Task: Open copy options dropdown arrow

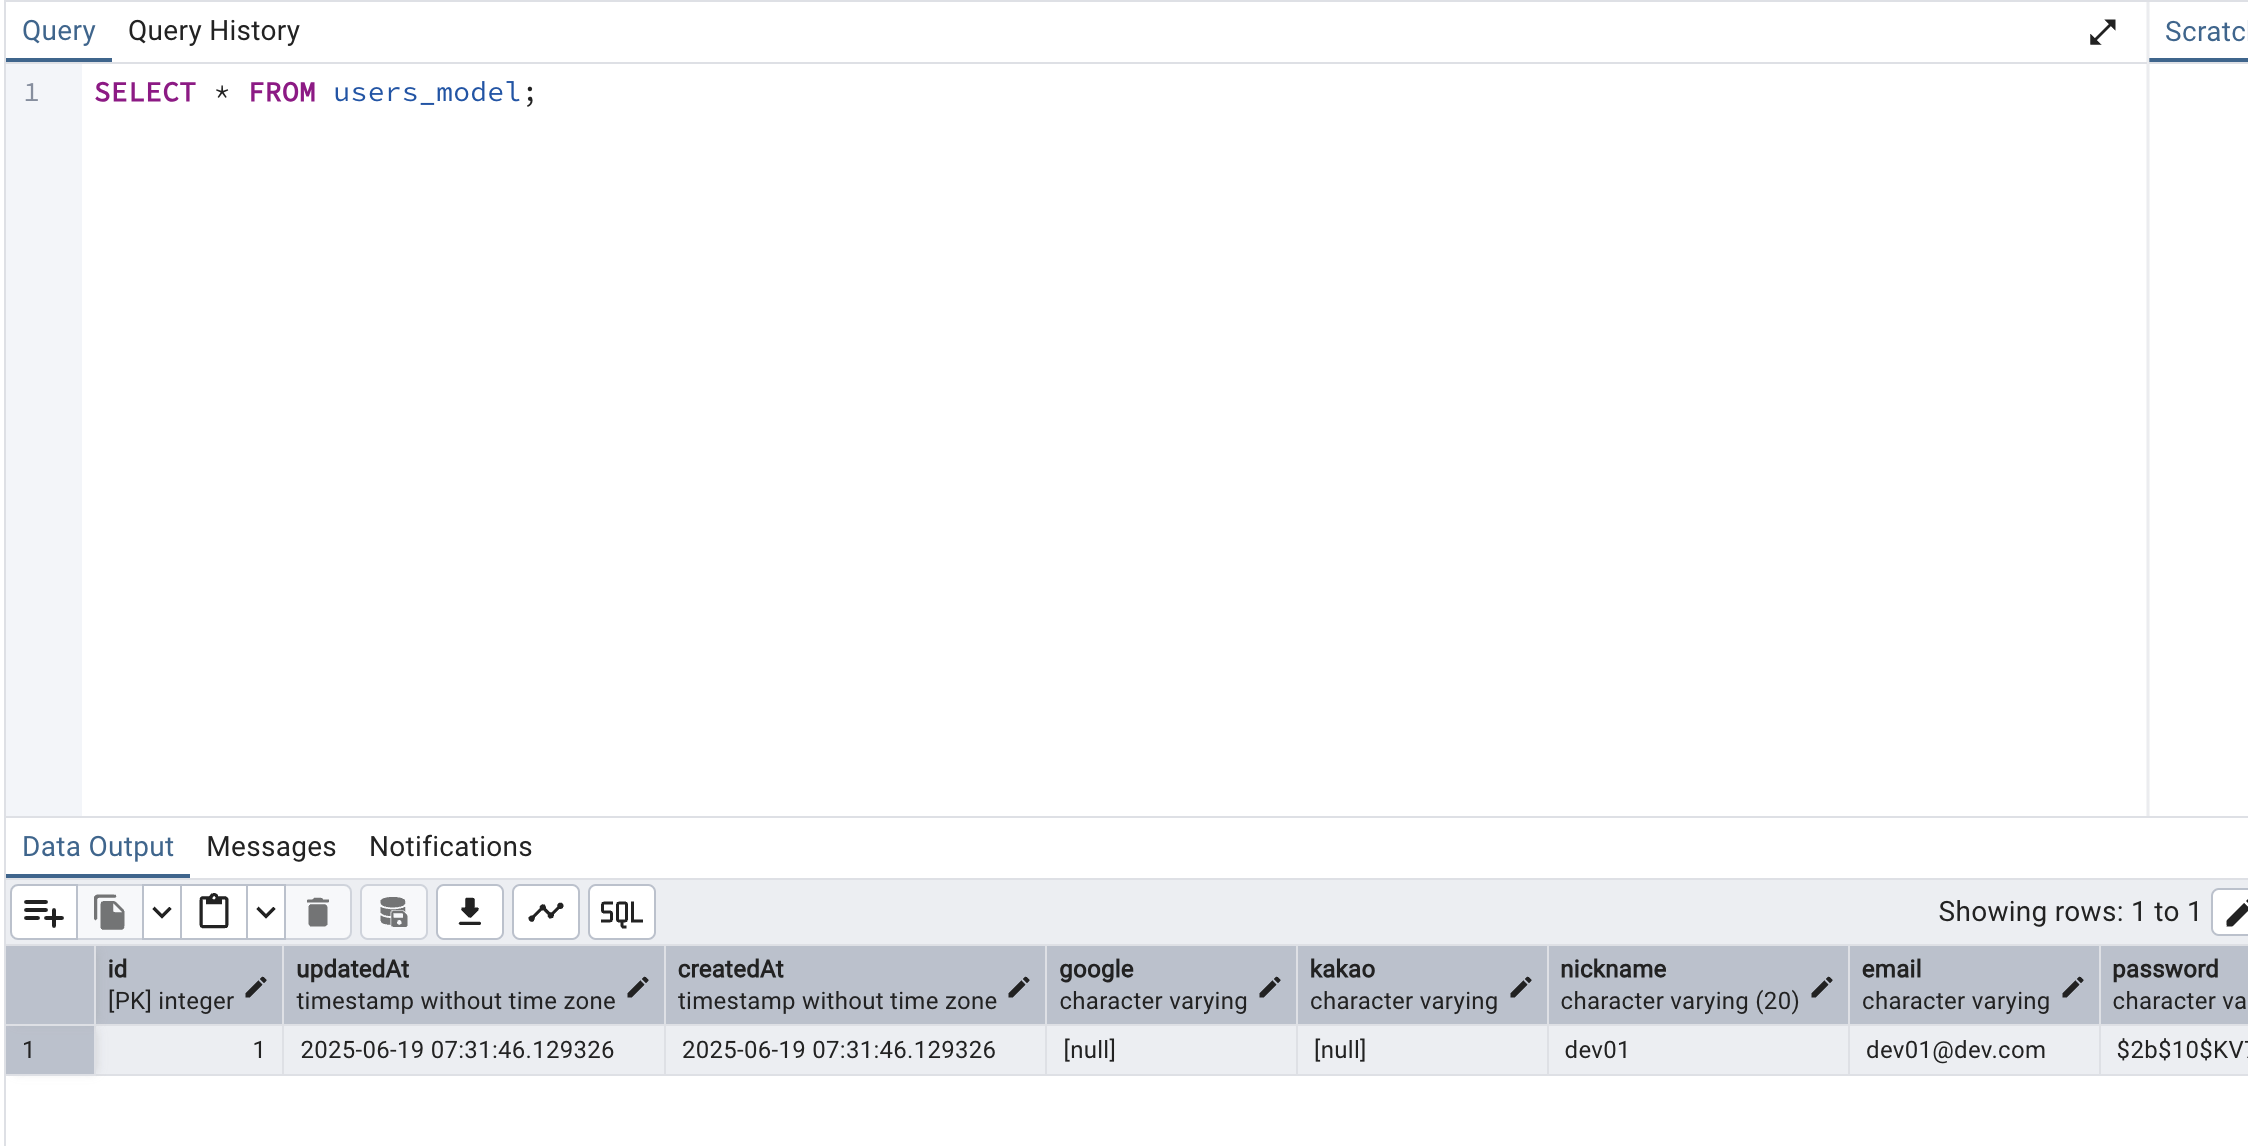Action: tap(162, 912)
